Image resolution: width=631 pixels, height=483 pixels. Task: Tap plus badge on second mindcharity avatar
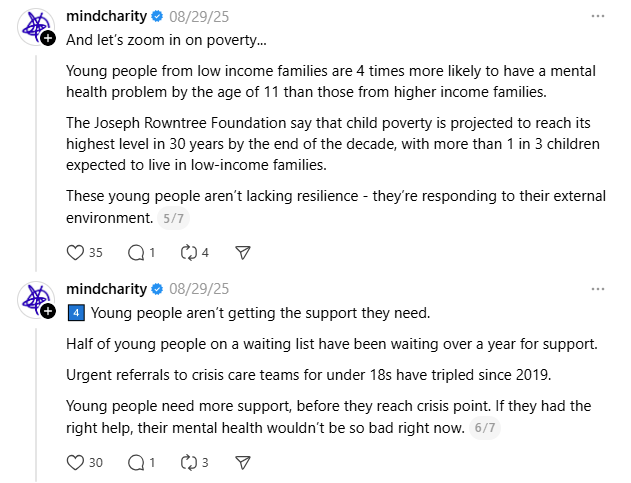47,311
